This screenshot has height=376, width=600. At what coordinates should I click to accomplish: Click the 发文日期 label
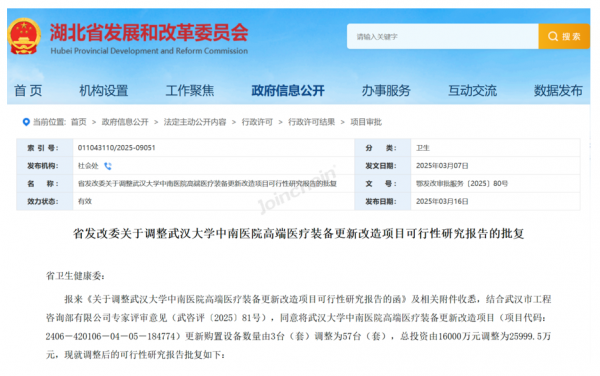381,166
